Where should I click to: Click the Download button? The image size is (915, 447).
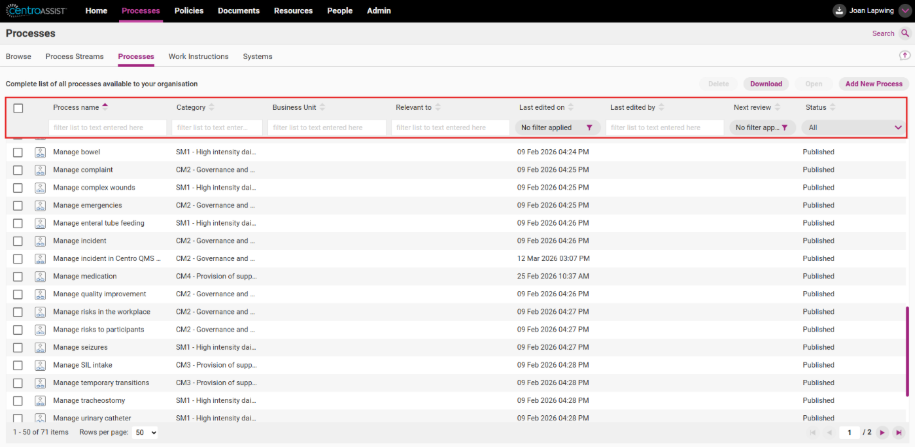(766, 84)
